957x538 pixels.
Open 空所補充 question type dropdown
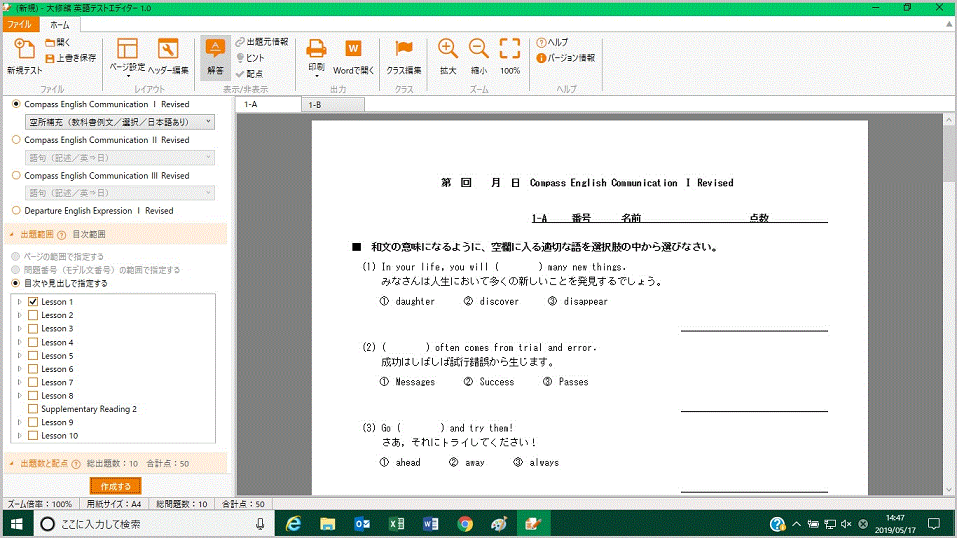point(120,122)
